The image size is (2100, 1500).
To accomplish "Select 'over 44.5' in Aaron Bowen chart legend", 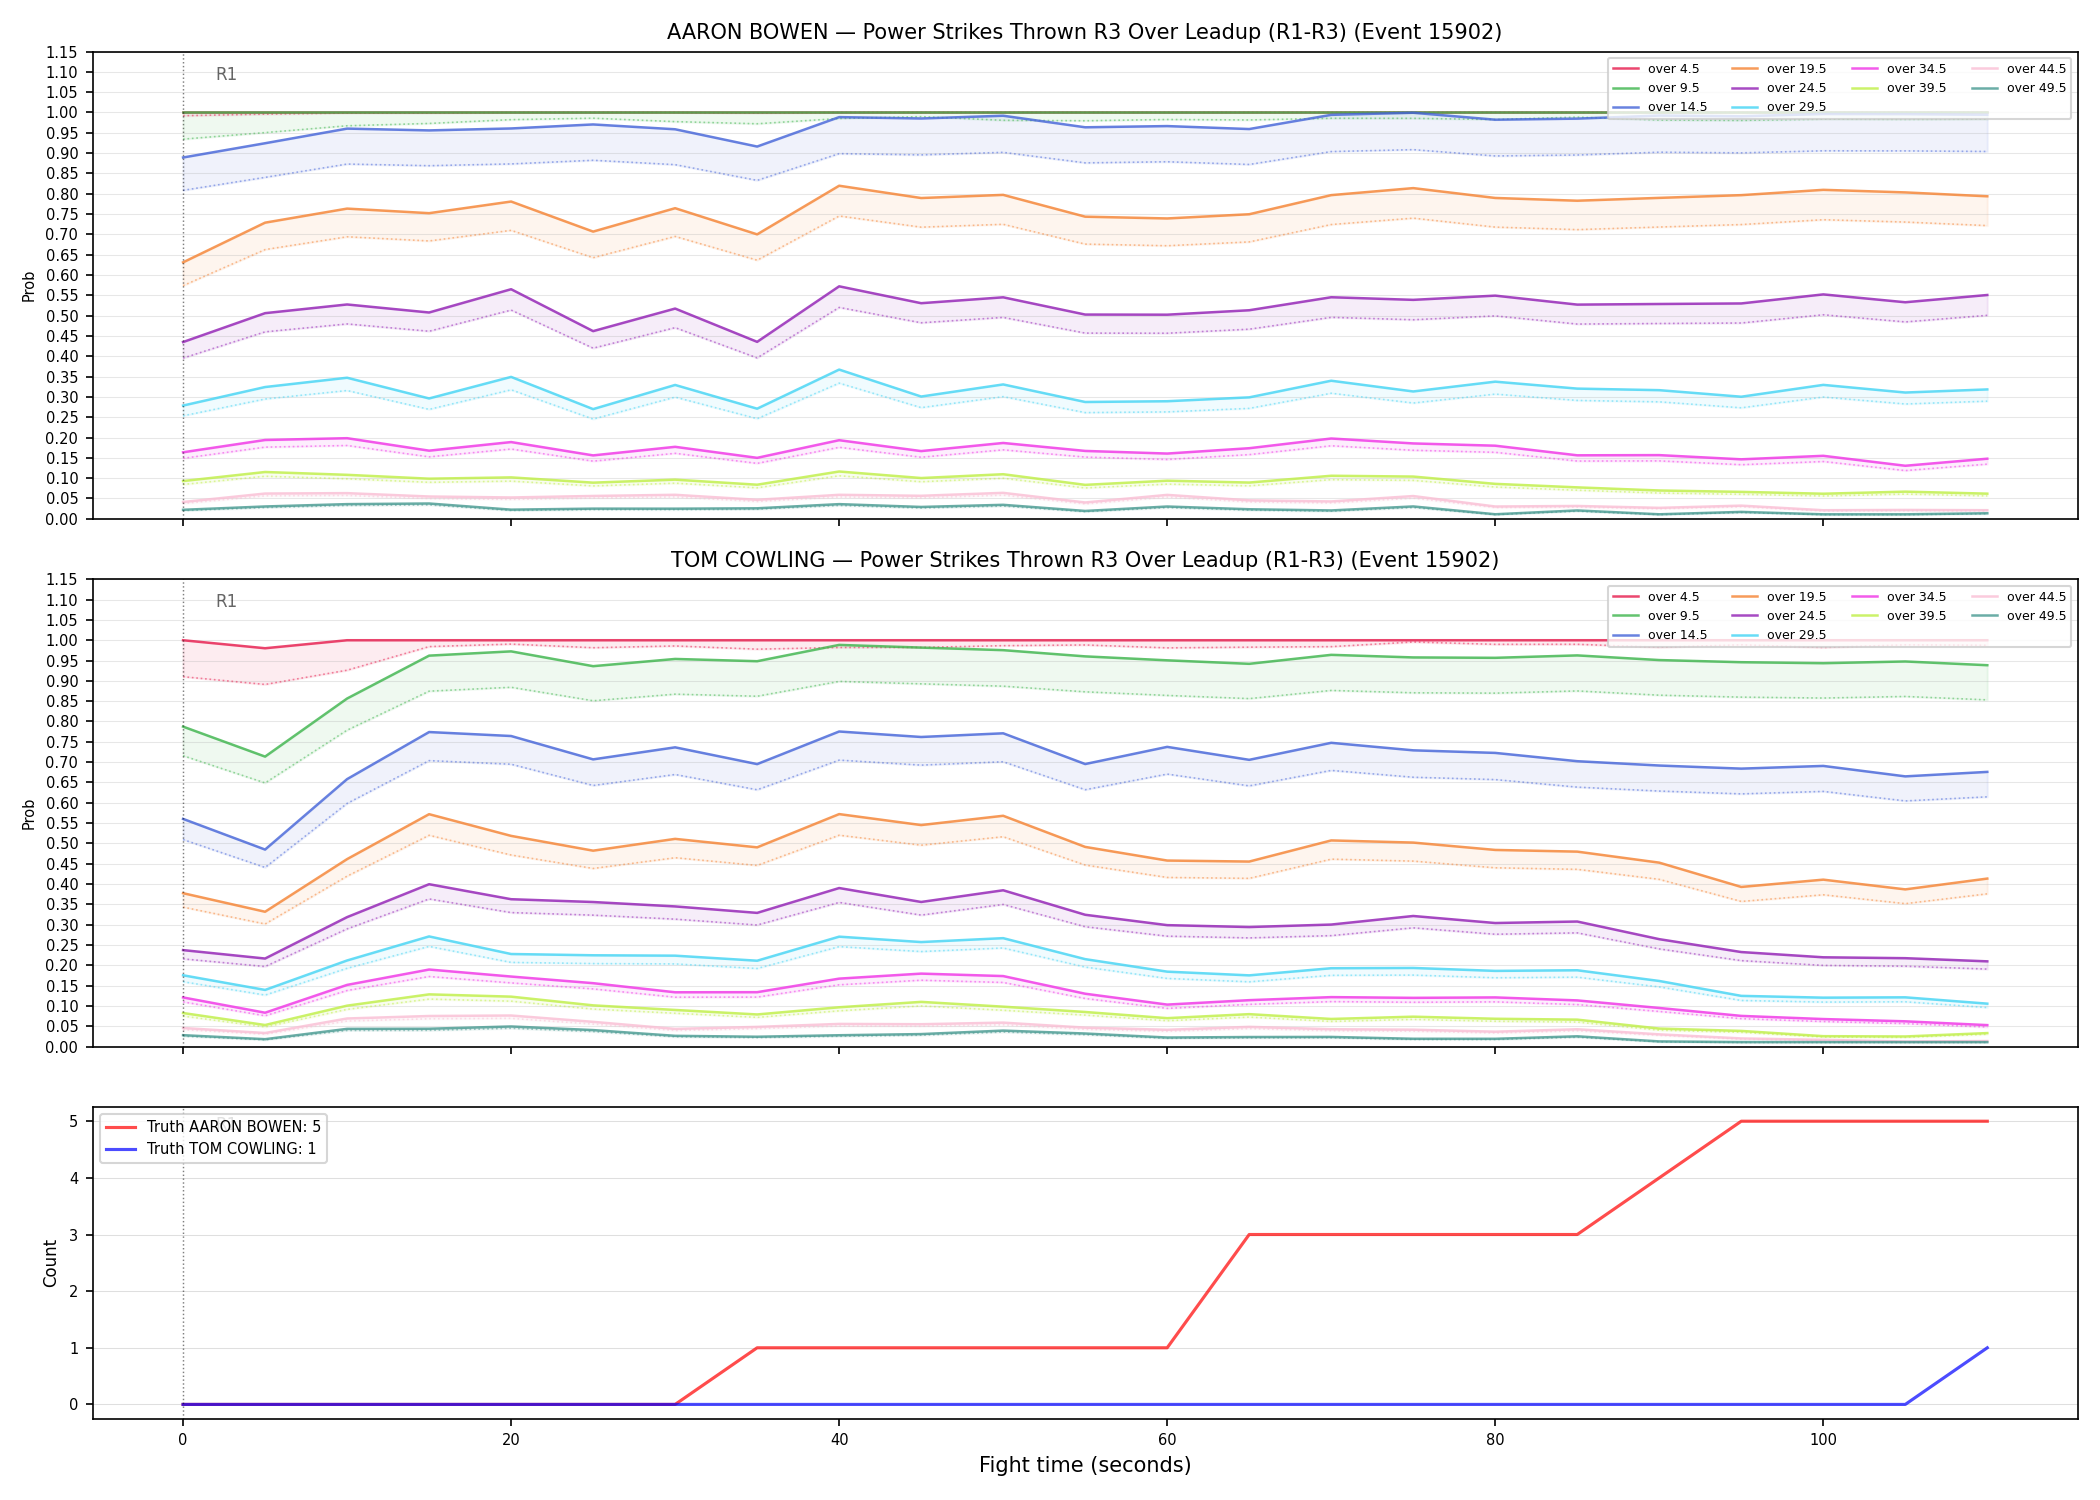I will [2019, 69].
